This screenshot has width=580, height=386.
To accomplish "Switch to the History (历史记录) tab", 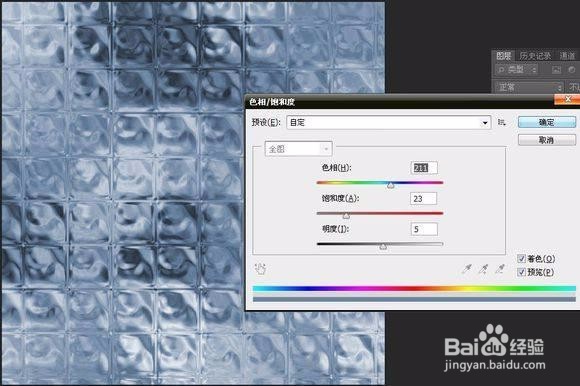I will tap(535, 56).
